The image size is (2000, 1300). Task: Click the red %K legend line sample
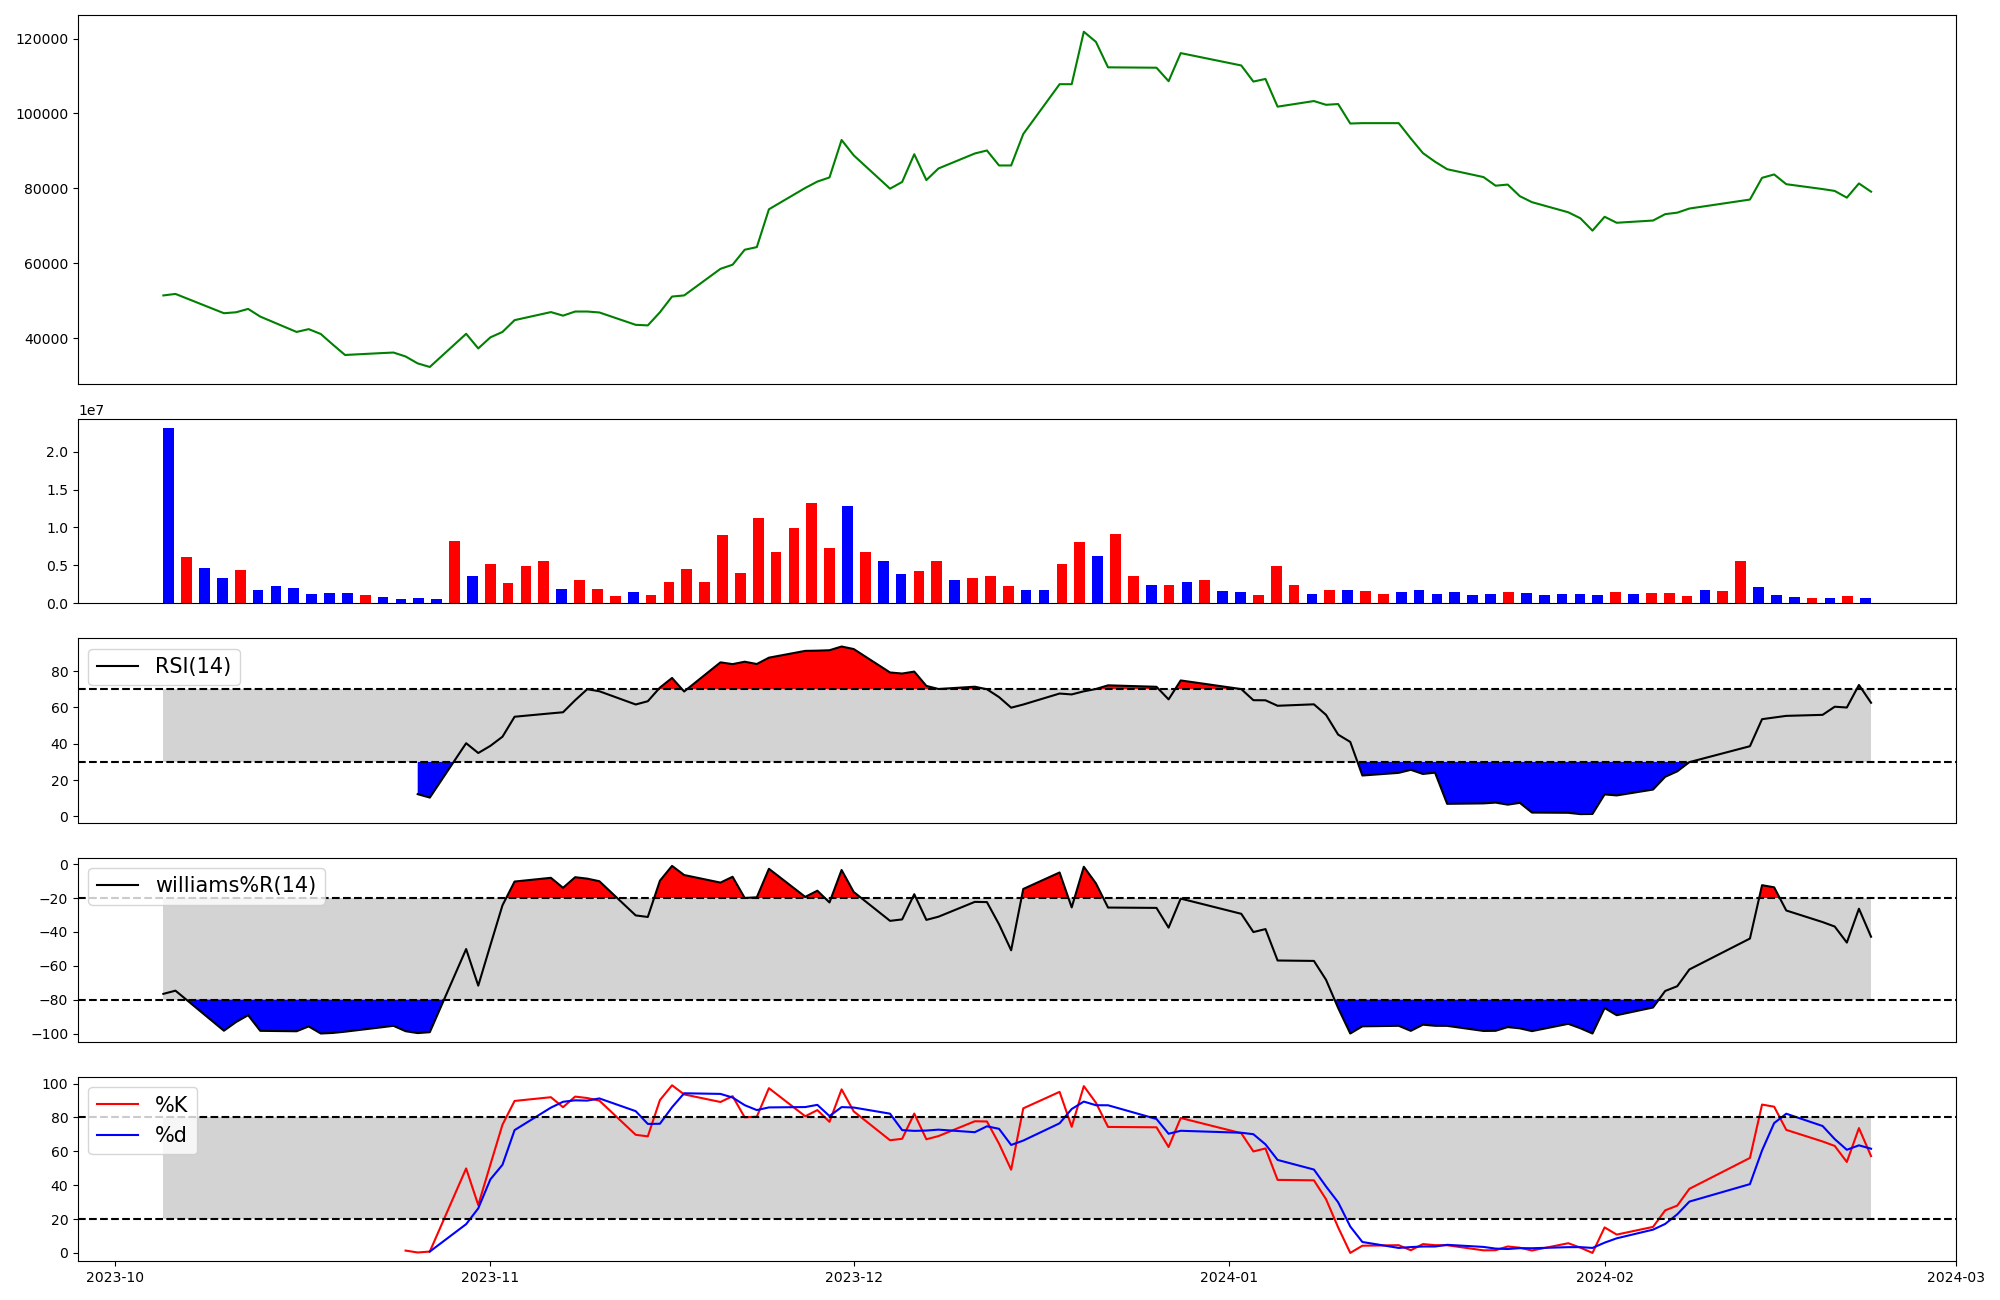pyautogui.click(x=118, y=1105)
